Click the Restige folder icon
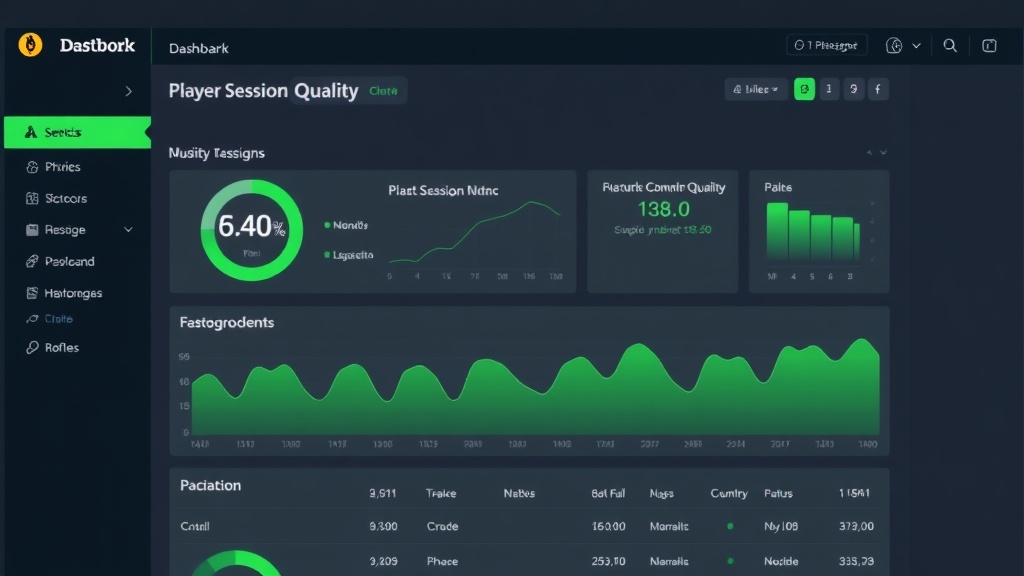 click(32, 230)
